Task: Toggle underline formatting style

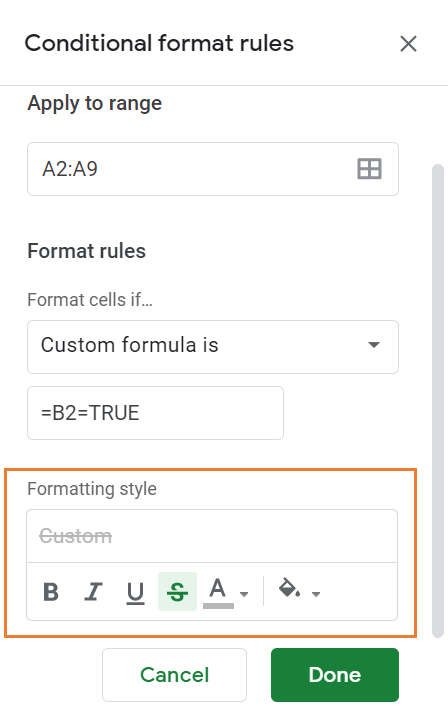Action: 135,592
